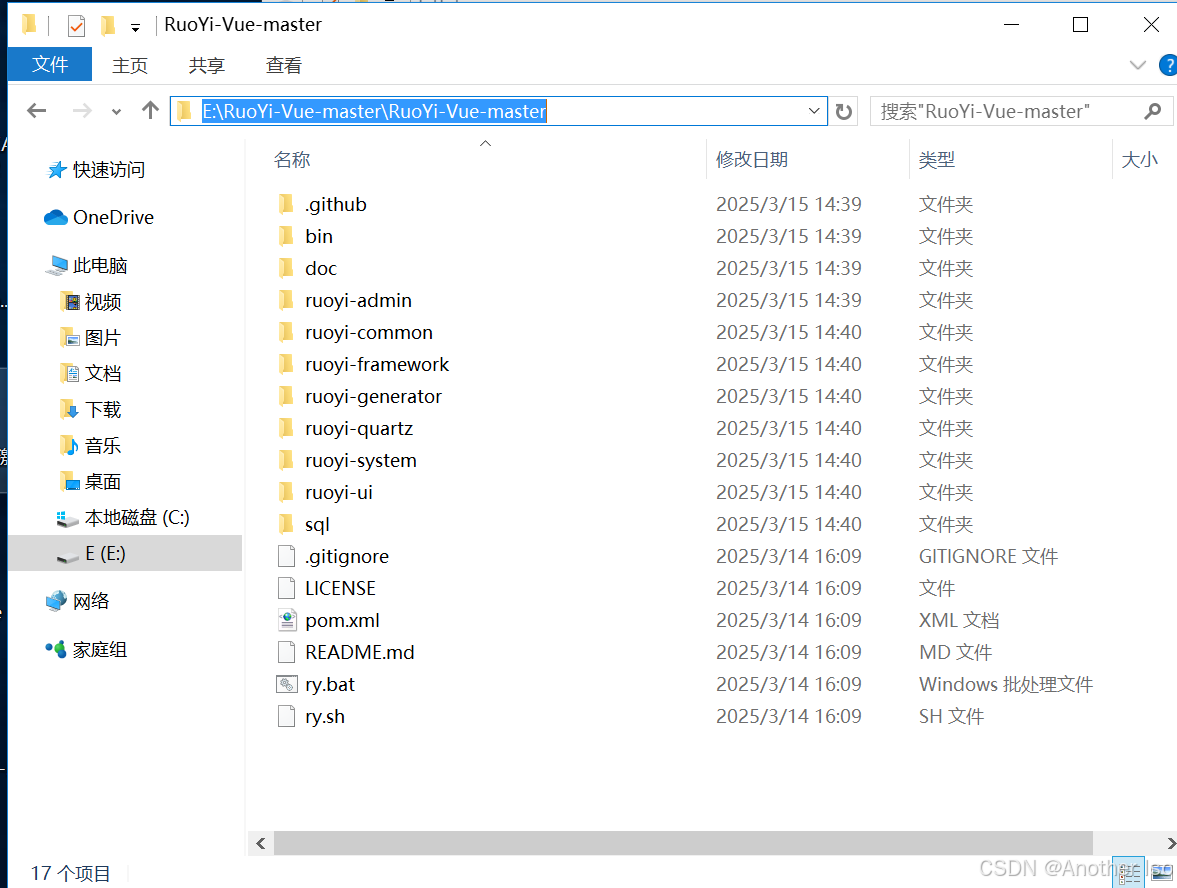The height and width of the screenshot is (888, 1177).
Task: Select 快速访问 in the navigation pane
Action: tap(96, 170)
